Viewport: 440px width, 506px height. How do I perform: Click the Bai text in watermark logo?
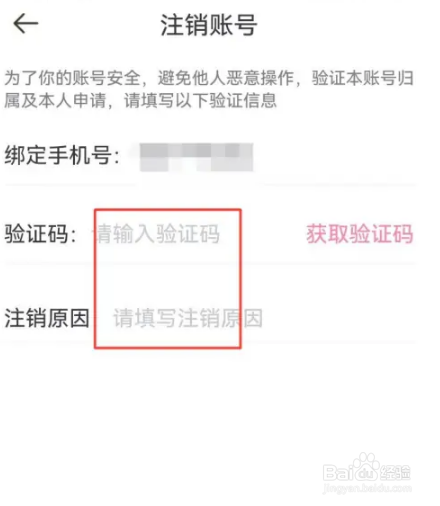(339, 472)
